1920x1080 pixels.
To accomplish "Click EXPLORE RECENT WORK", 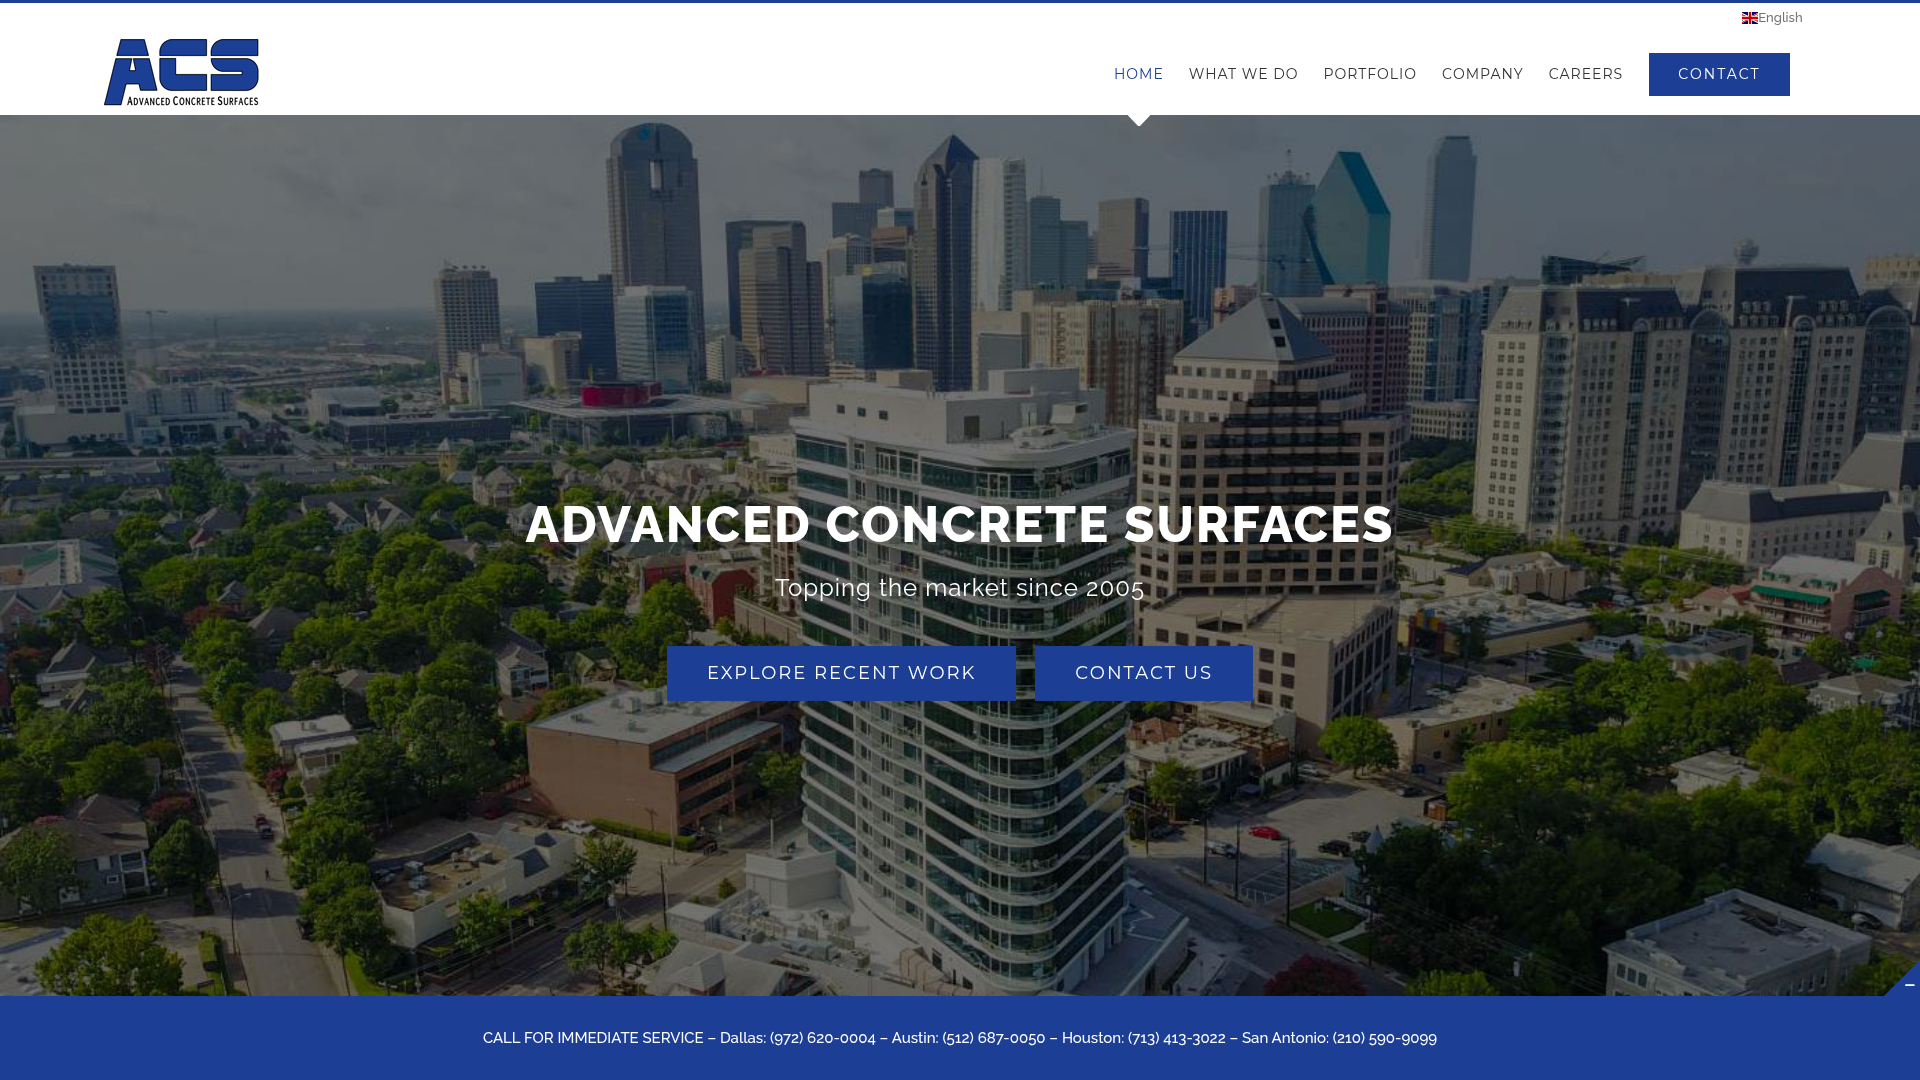I will tap(841, 673).
